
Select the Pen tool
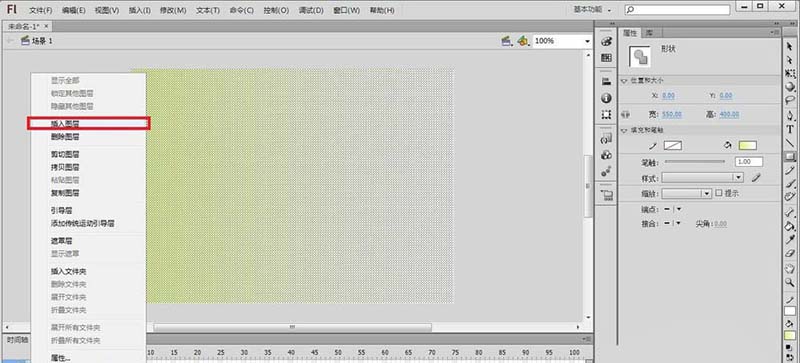click(x=790, y=116)
